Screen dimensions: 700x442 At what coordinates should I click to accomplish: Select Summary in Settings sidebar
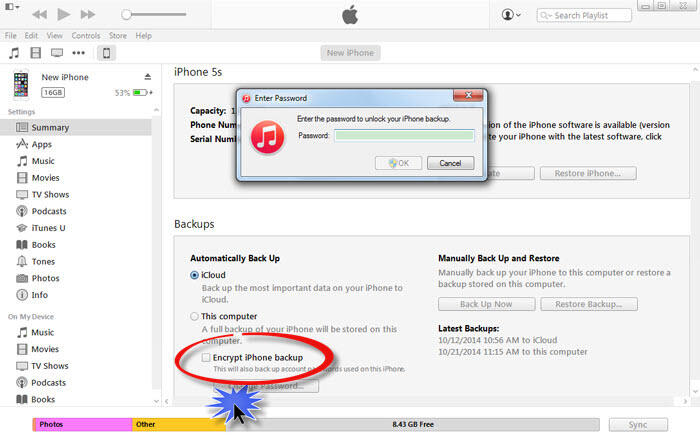click(76, 127)
